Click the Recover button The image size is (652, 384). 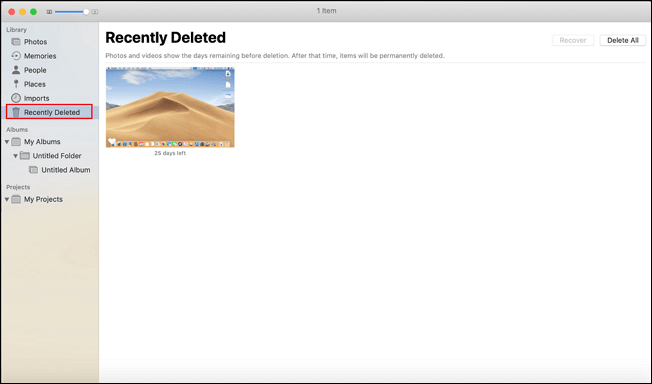pyautogui.click(x=573, y=40)
